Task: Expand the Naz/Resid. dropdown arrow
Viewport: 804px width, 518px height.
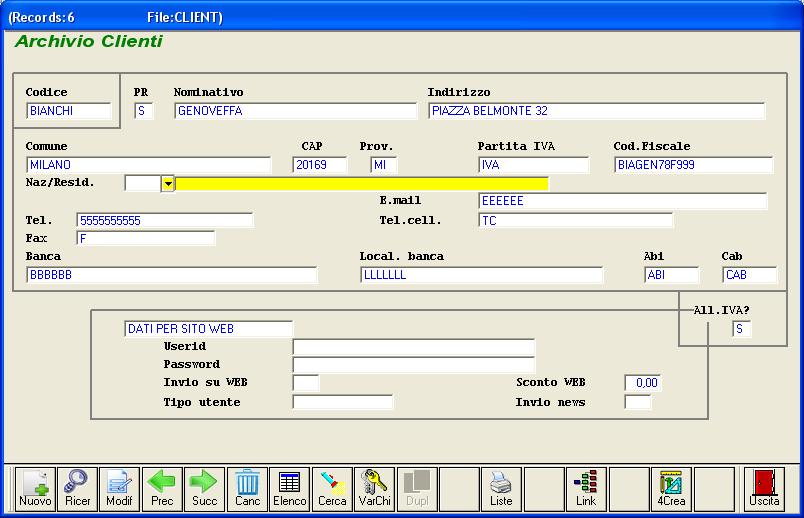Action: [x=168, y=184]
